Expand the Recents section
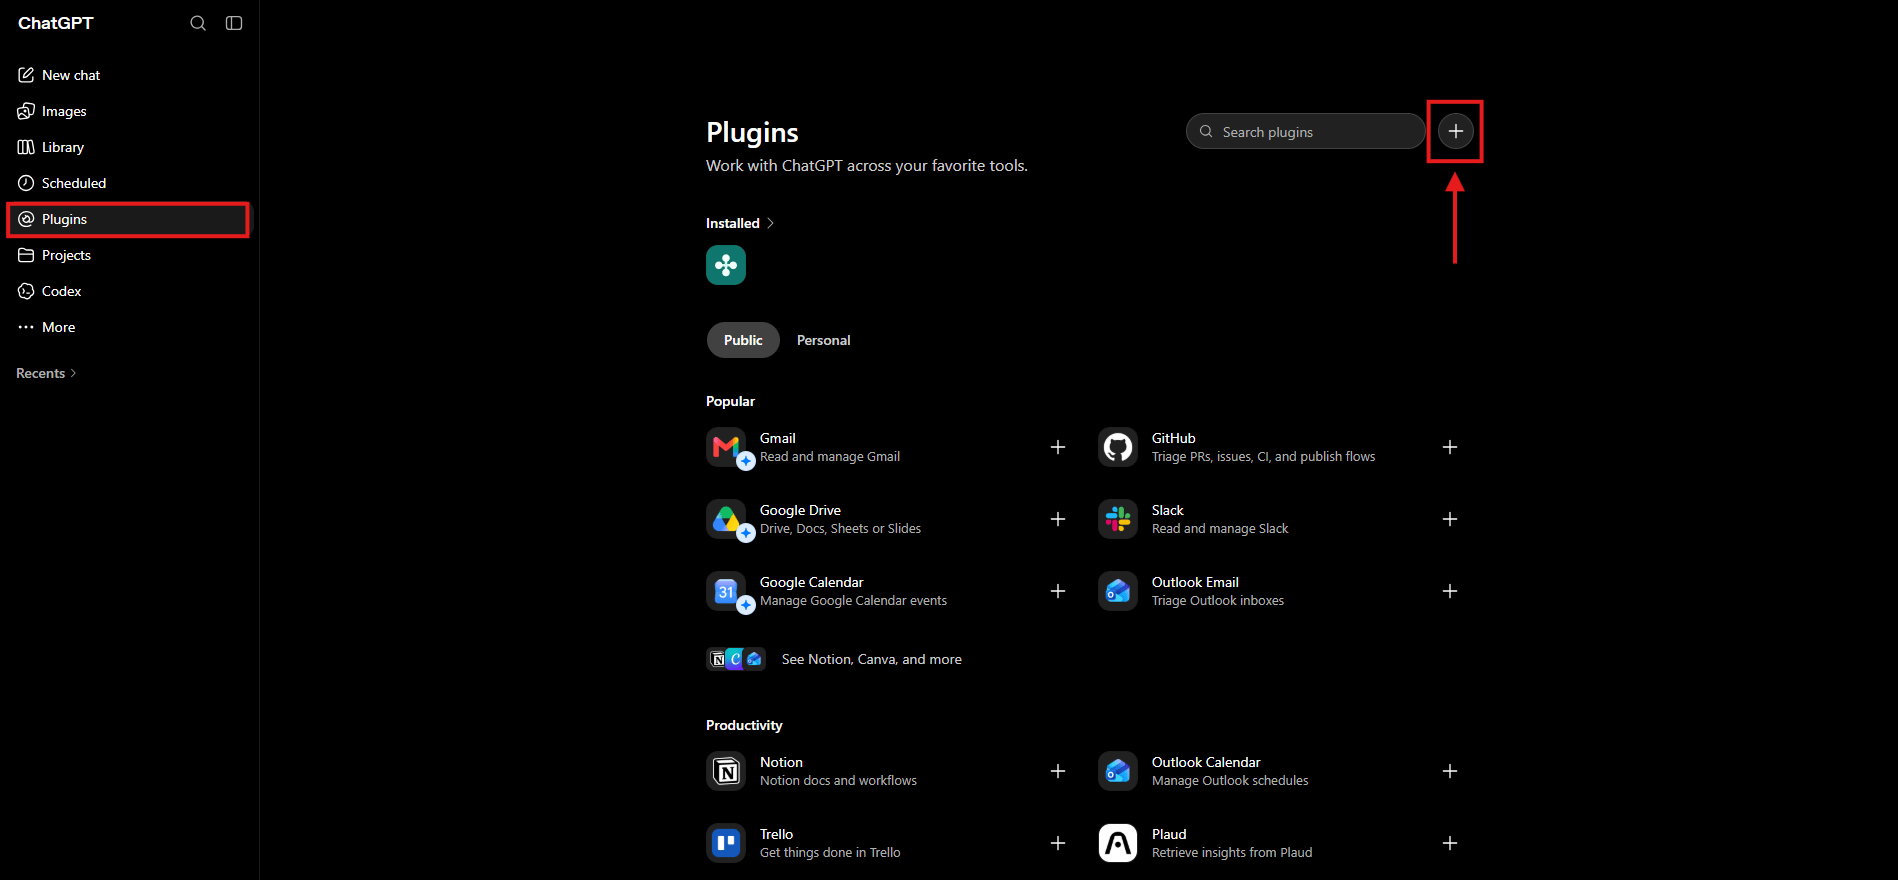Screen dimensions: 1898x880 (x=46, y=373)
